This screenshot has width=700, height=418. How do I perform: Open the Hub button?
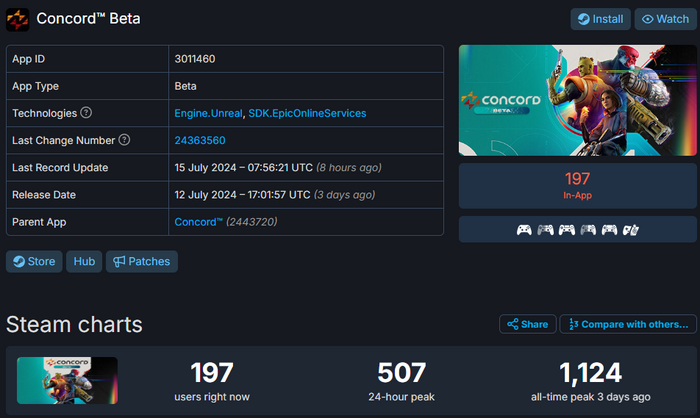[84, 262]
